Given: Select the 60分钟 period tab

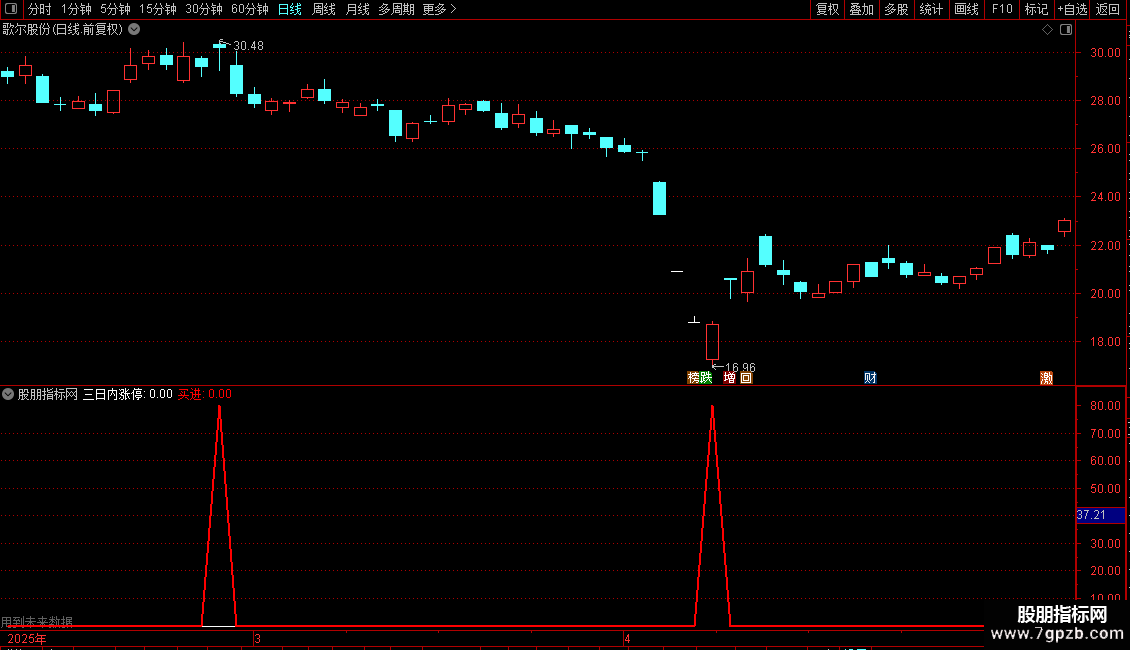Looking at the screenshot, I should 249,9.
